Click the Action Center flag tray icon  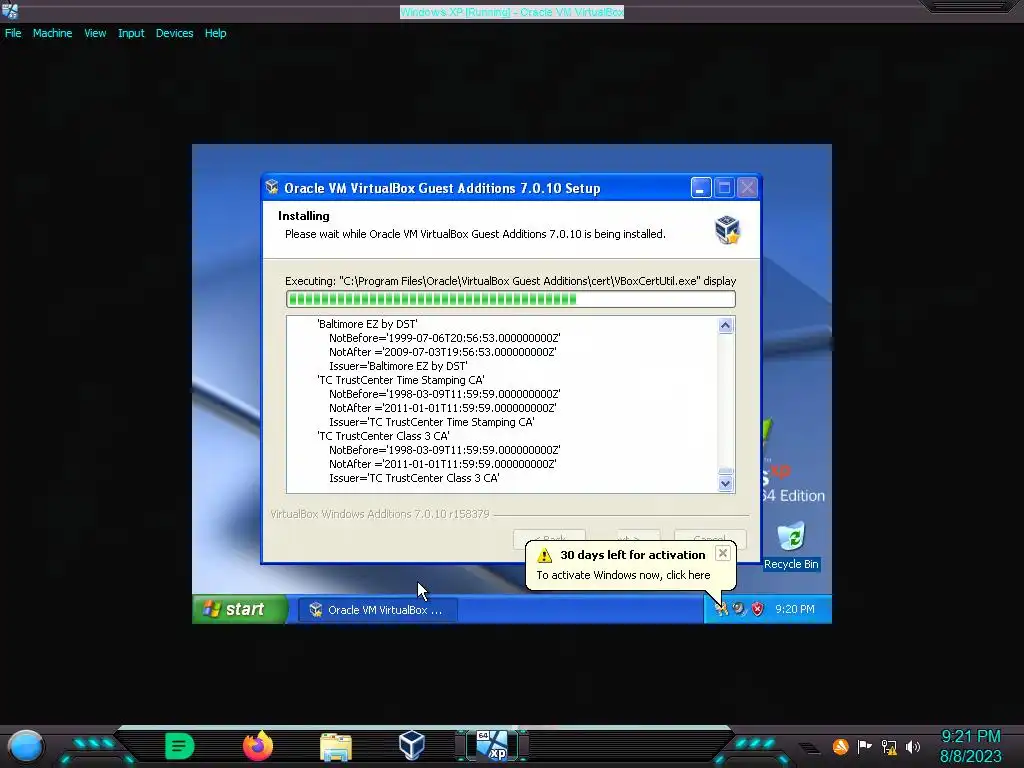[865, 746]
